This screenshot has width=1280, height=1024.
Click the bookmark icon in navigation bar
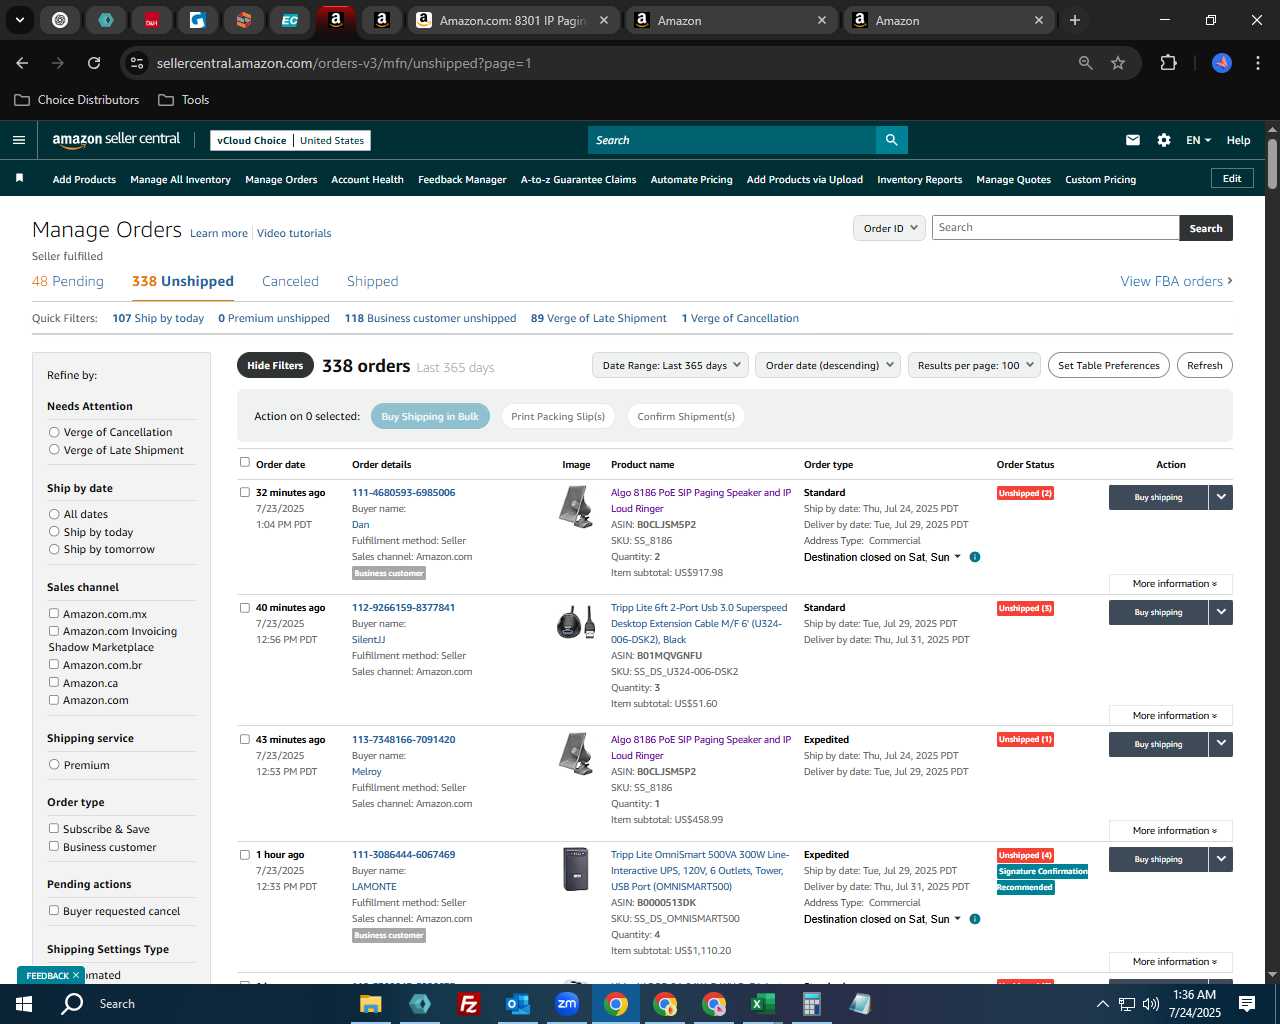click(x=19, y=179)
